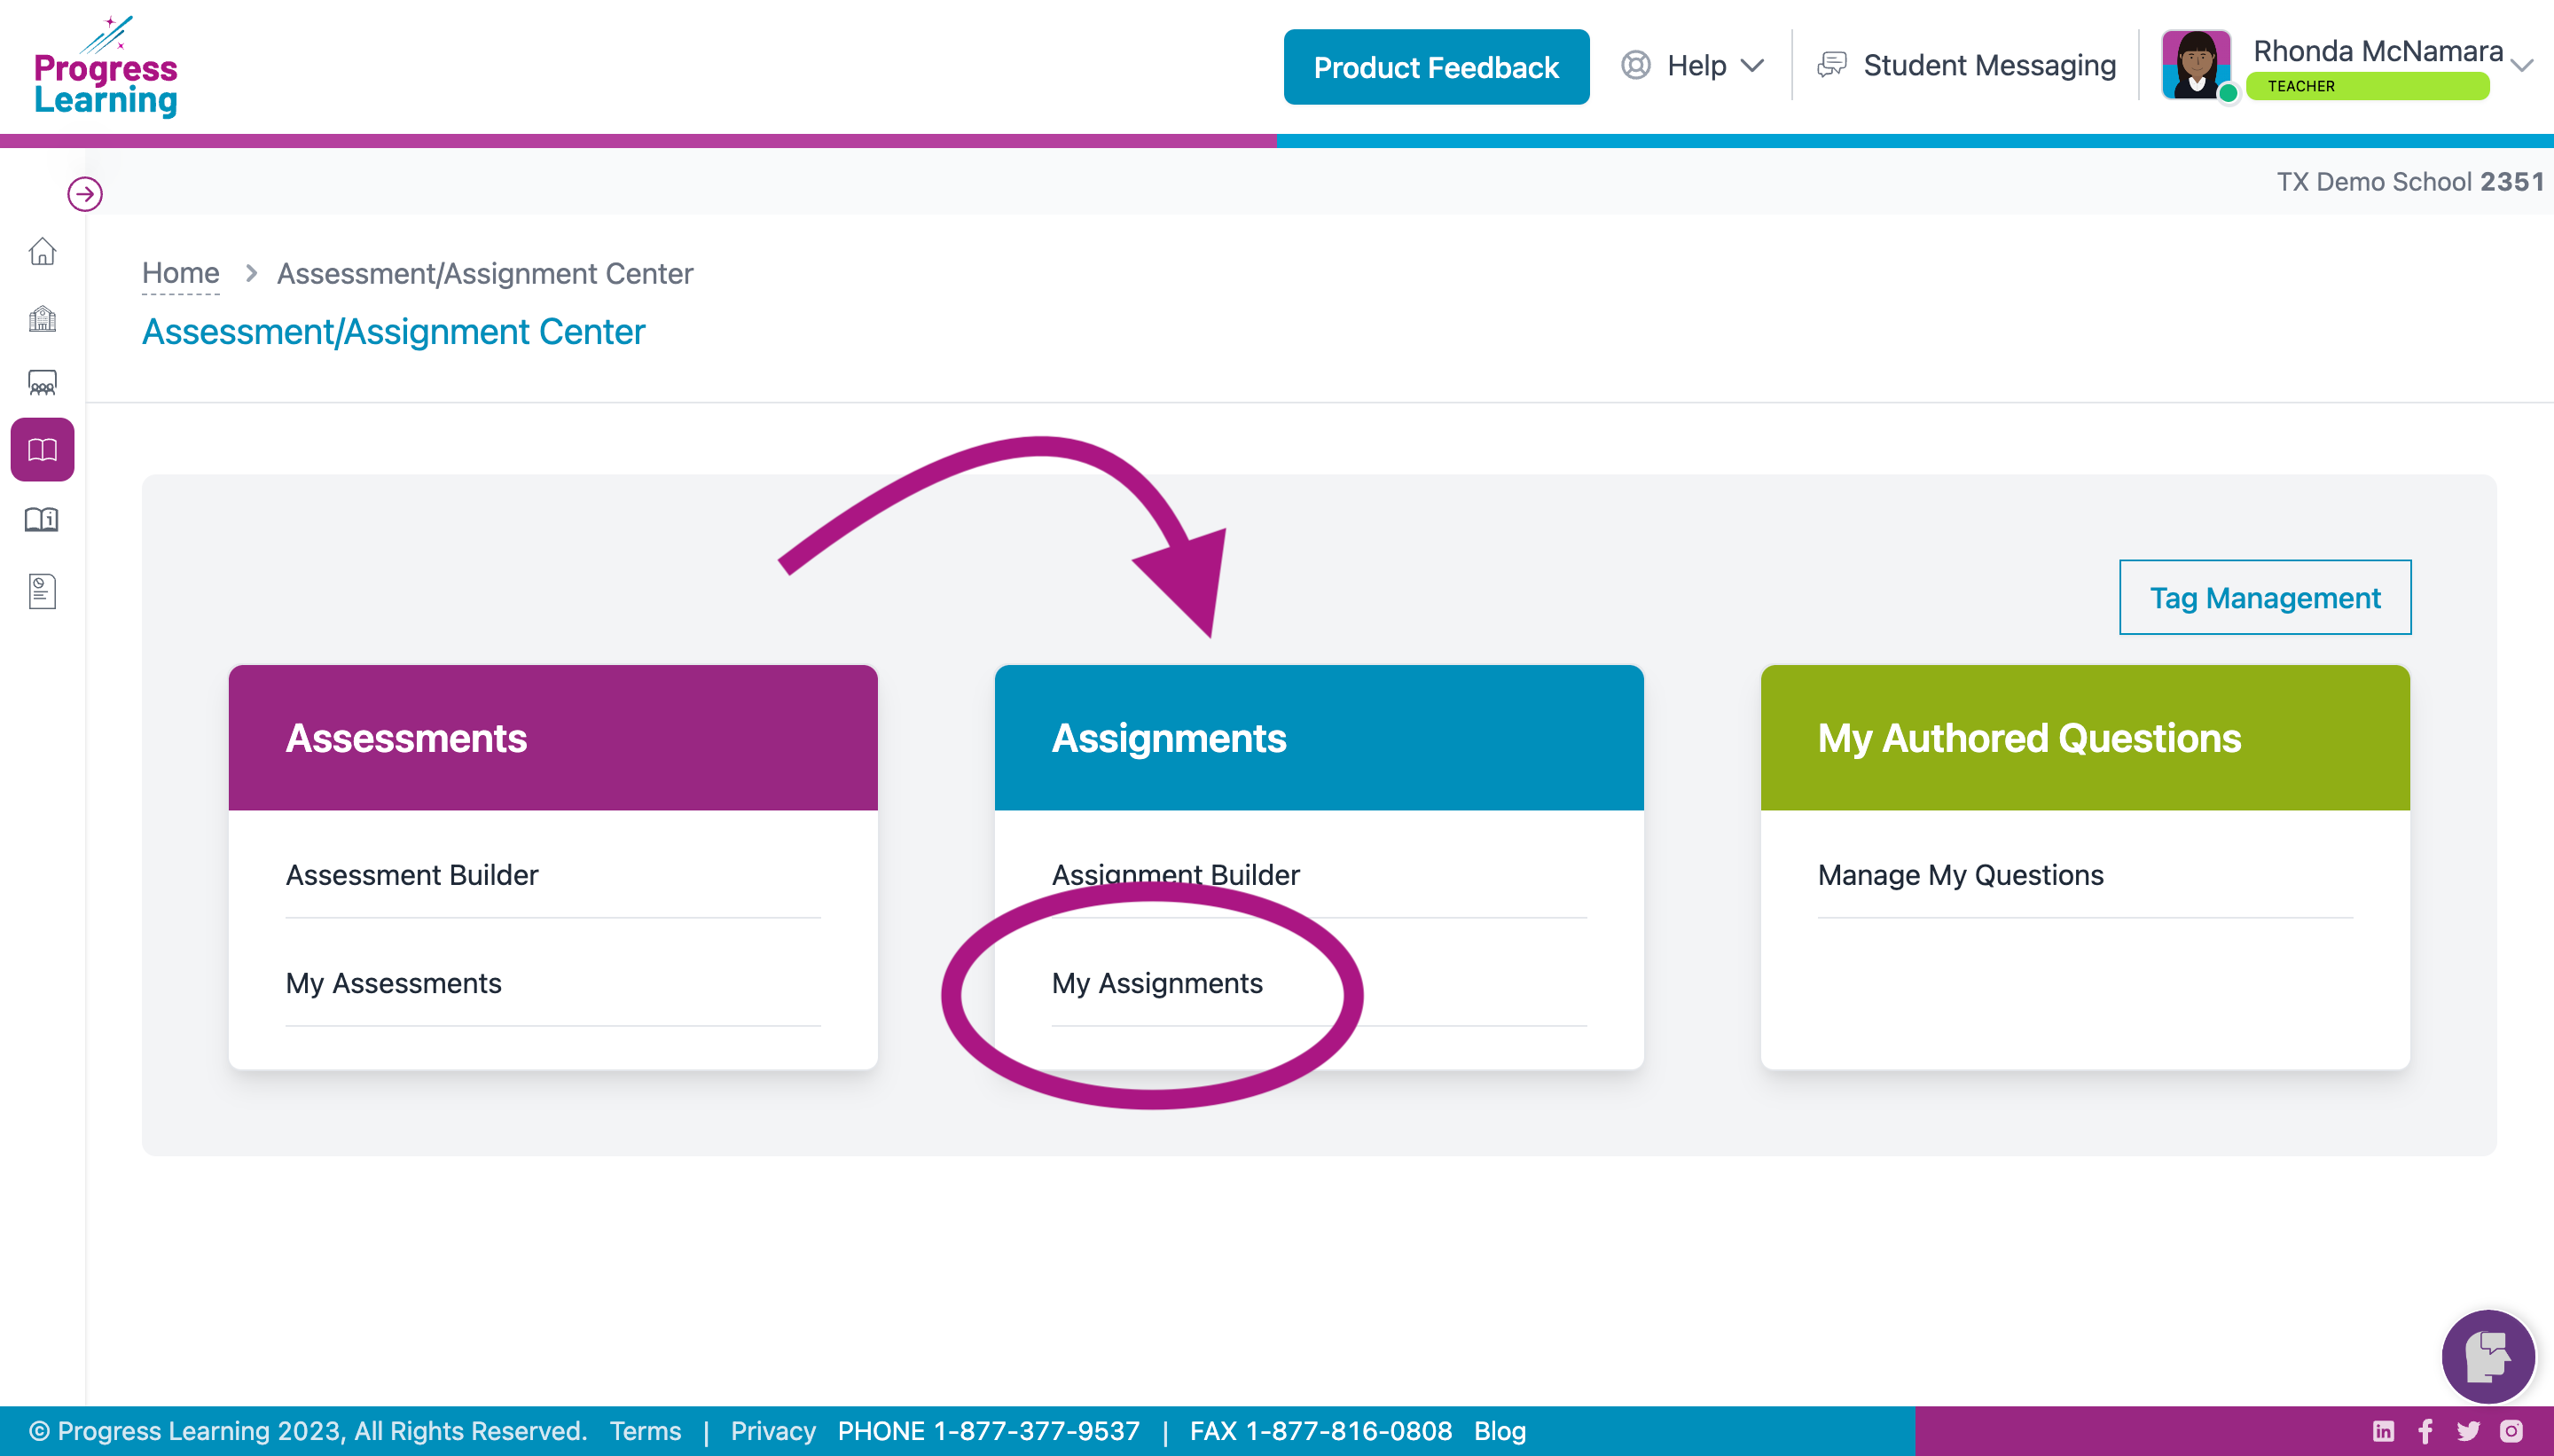Open the reports document icon in sidebar
Screen dimensions: 2554x1456
(42, 591)
